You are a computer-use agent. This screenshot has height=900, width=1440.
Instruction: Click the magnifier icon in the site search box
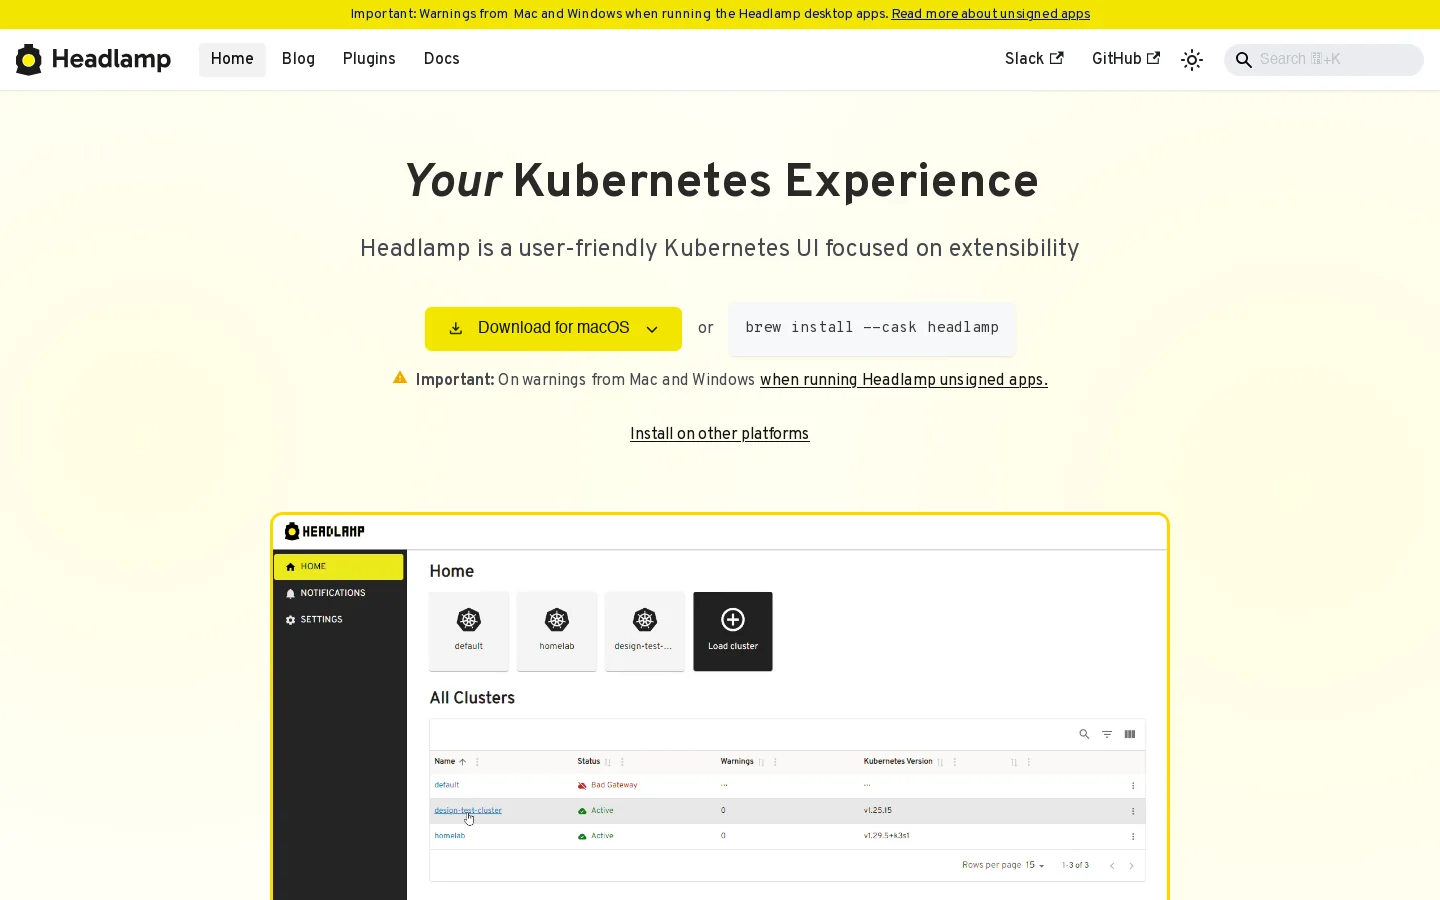point(1244,60)
